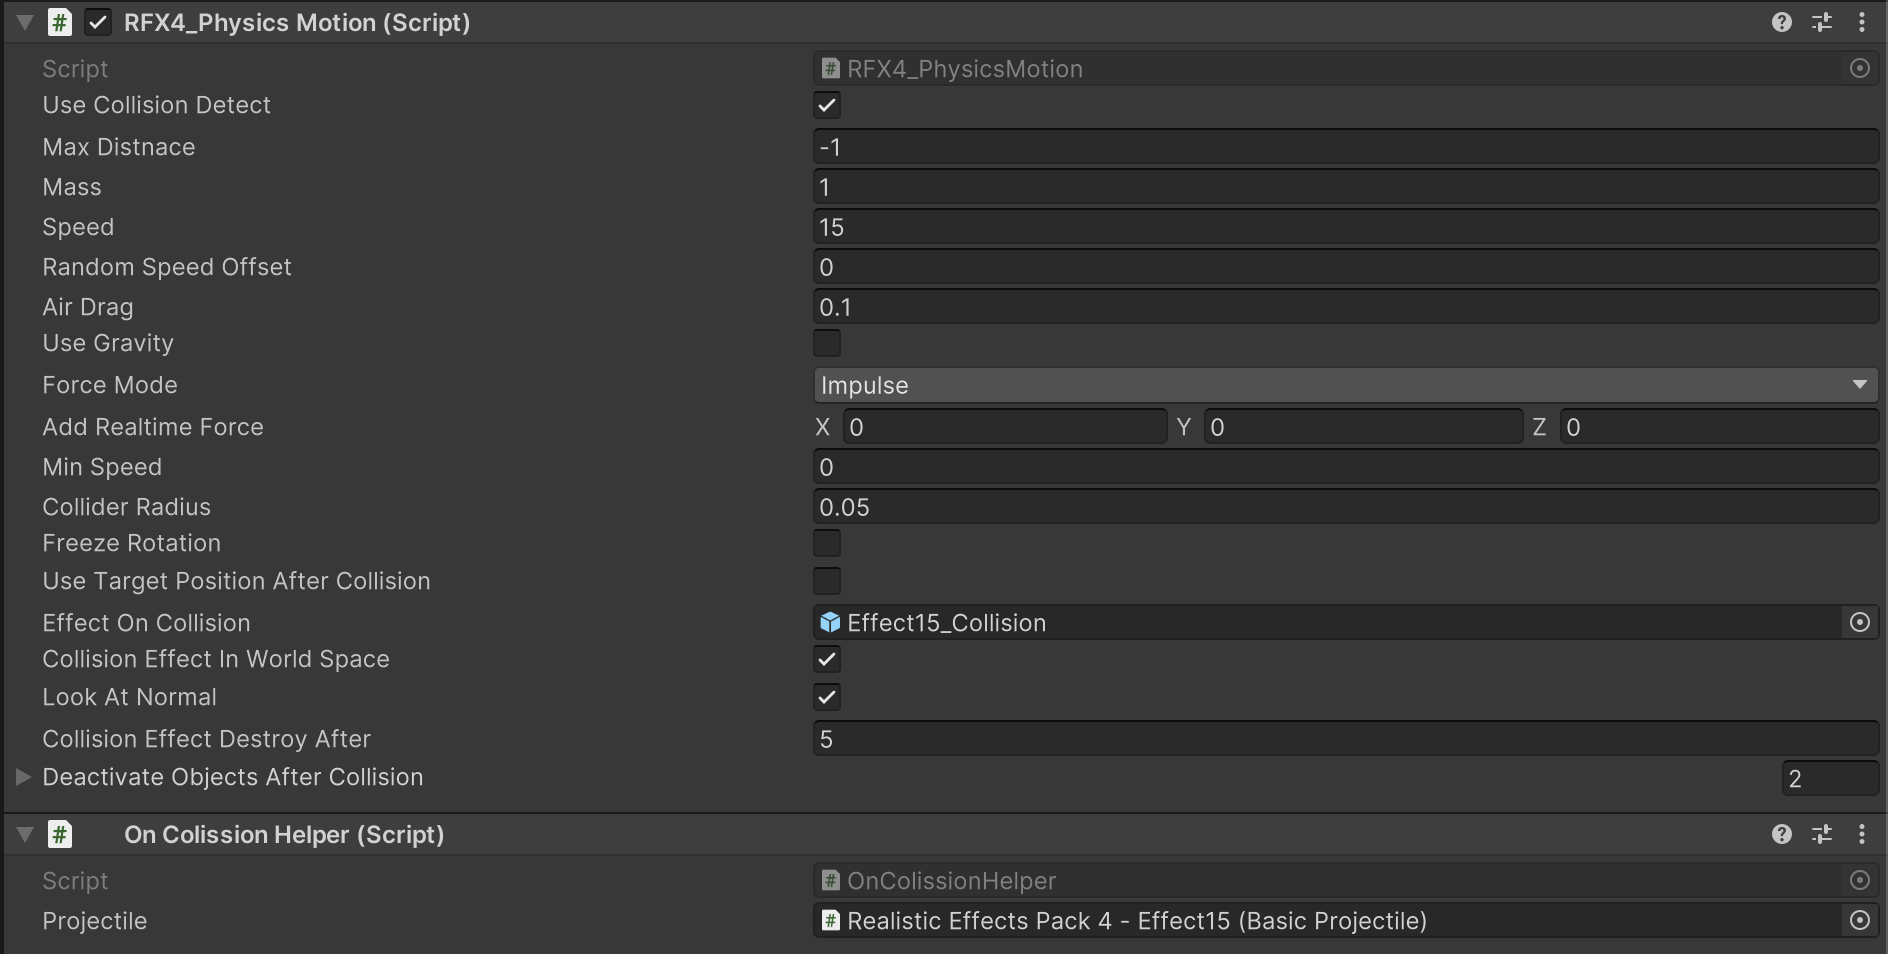1888x954 pixels.
Task: Collapse the RFX4_Physics Motion component
Action: coord(25,23)
